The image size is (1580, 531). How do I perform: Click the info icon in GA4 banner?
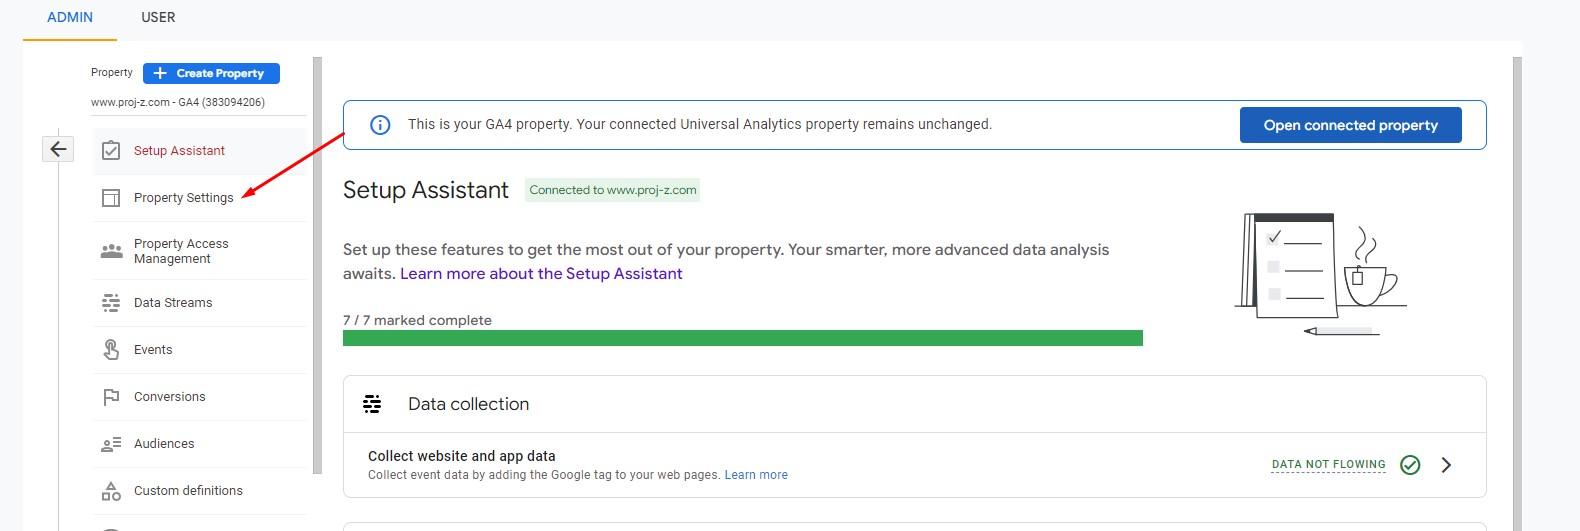tap(380, 125)
